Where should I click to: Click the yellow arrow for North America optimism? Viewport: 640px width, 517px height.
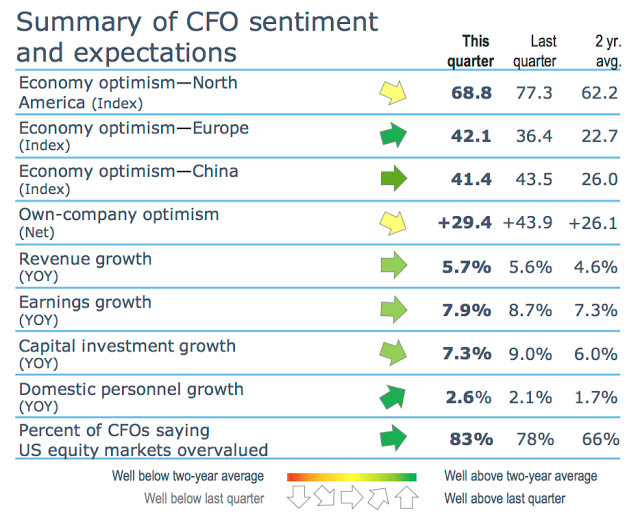point(394,92)
